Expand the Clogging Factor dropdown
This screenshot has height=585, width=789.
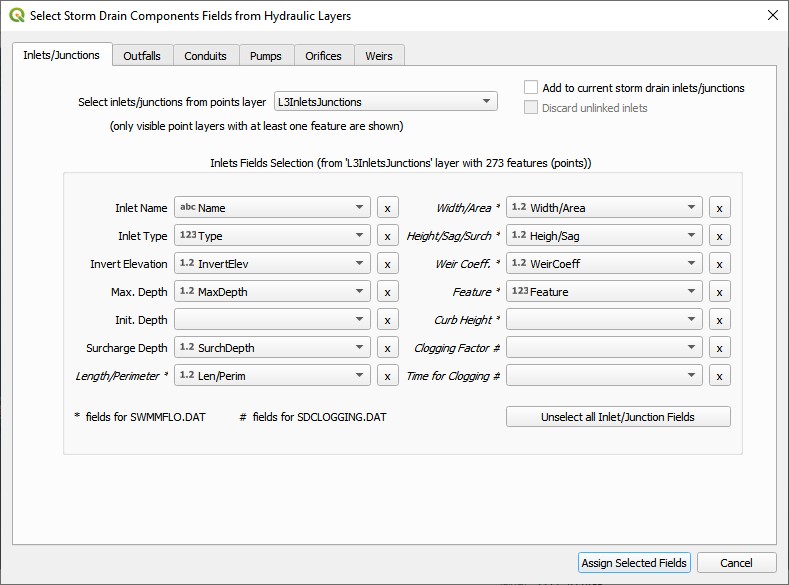604,348
